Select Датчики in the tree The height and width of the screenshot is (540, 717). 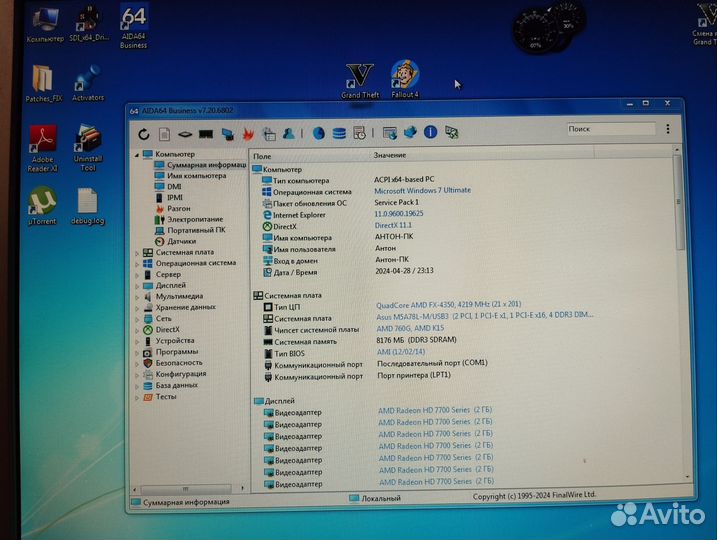[181, 241]
